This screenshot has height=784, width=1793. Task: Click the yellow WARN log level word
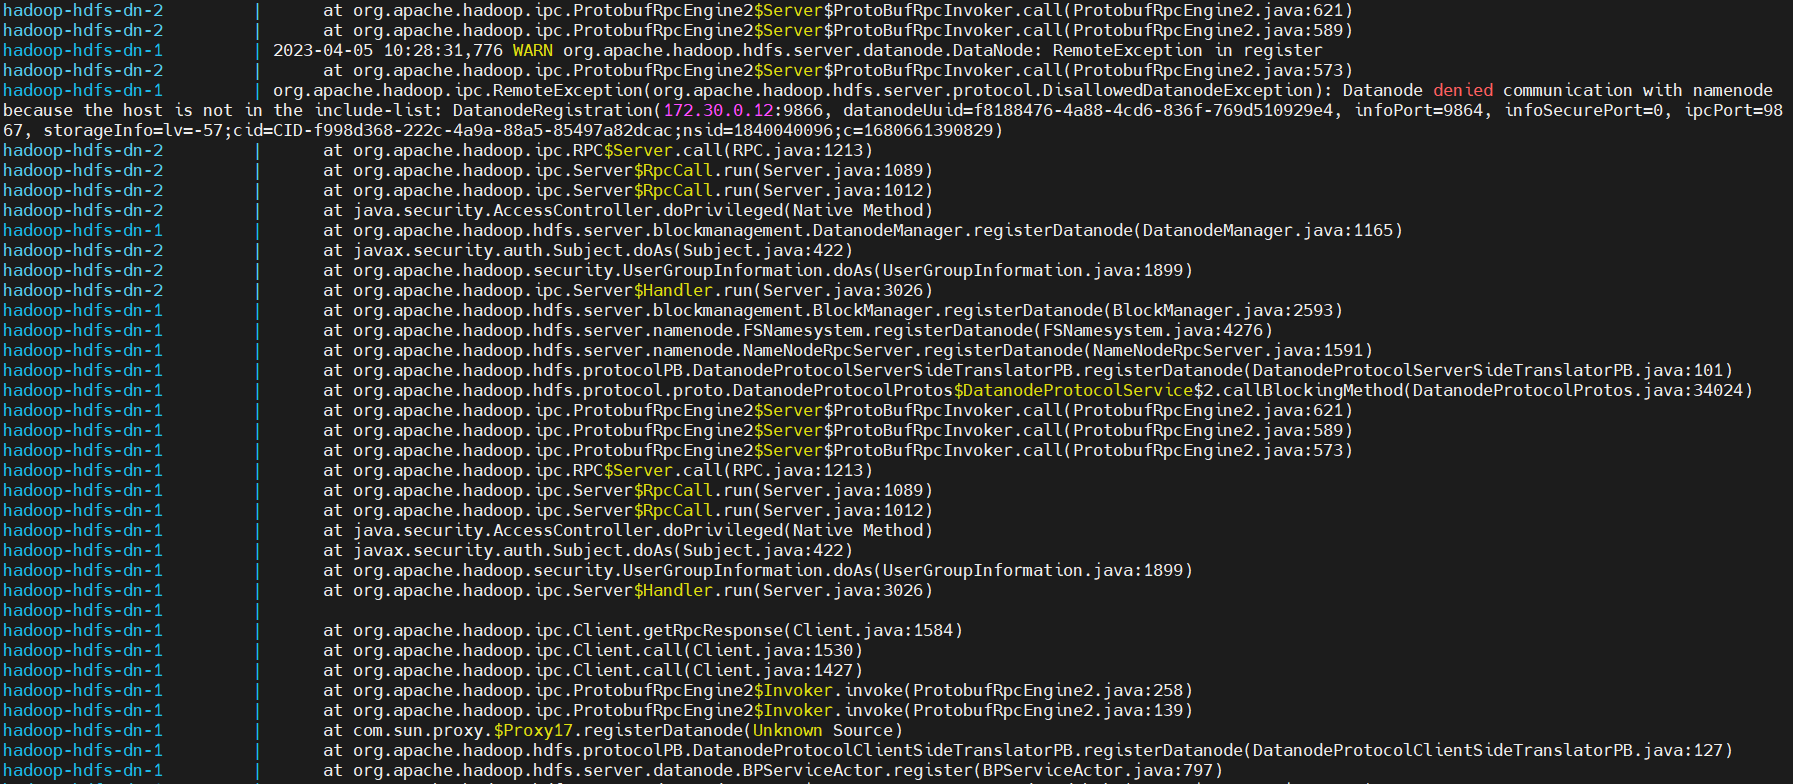tap(533, 50)
